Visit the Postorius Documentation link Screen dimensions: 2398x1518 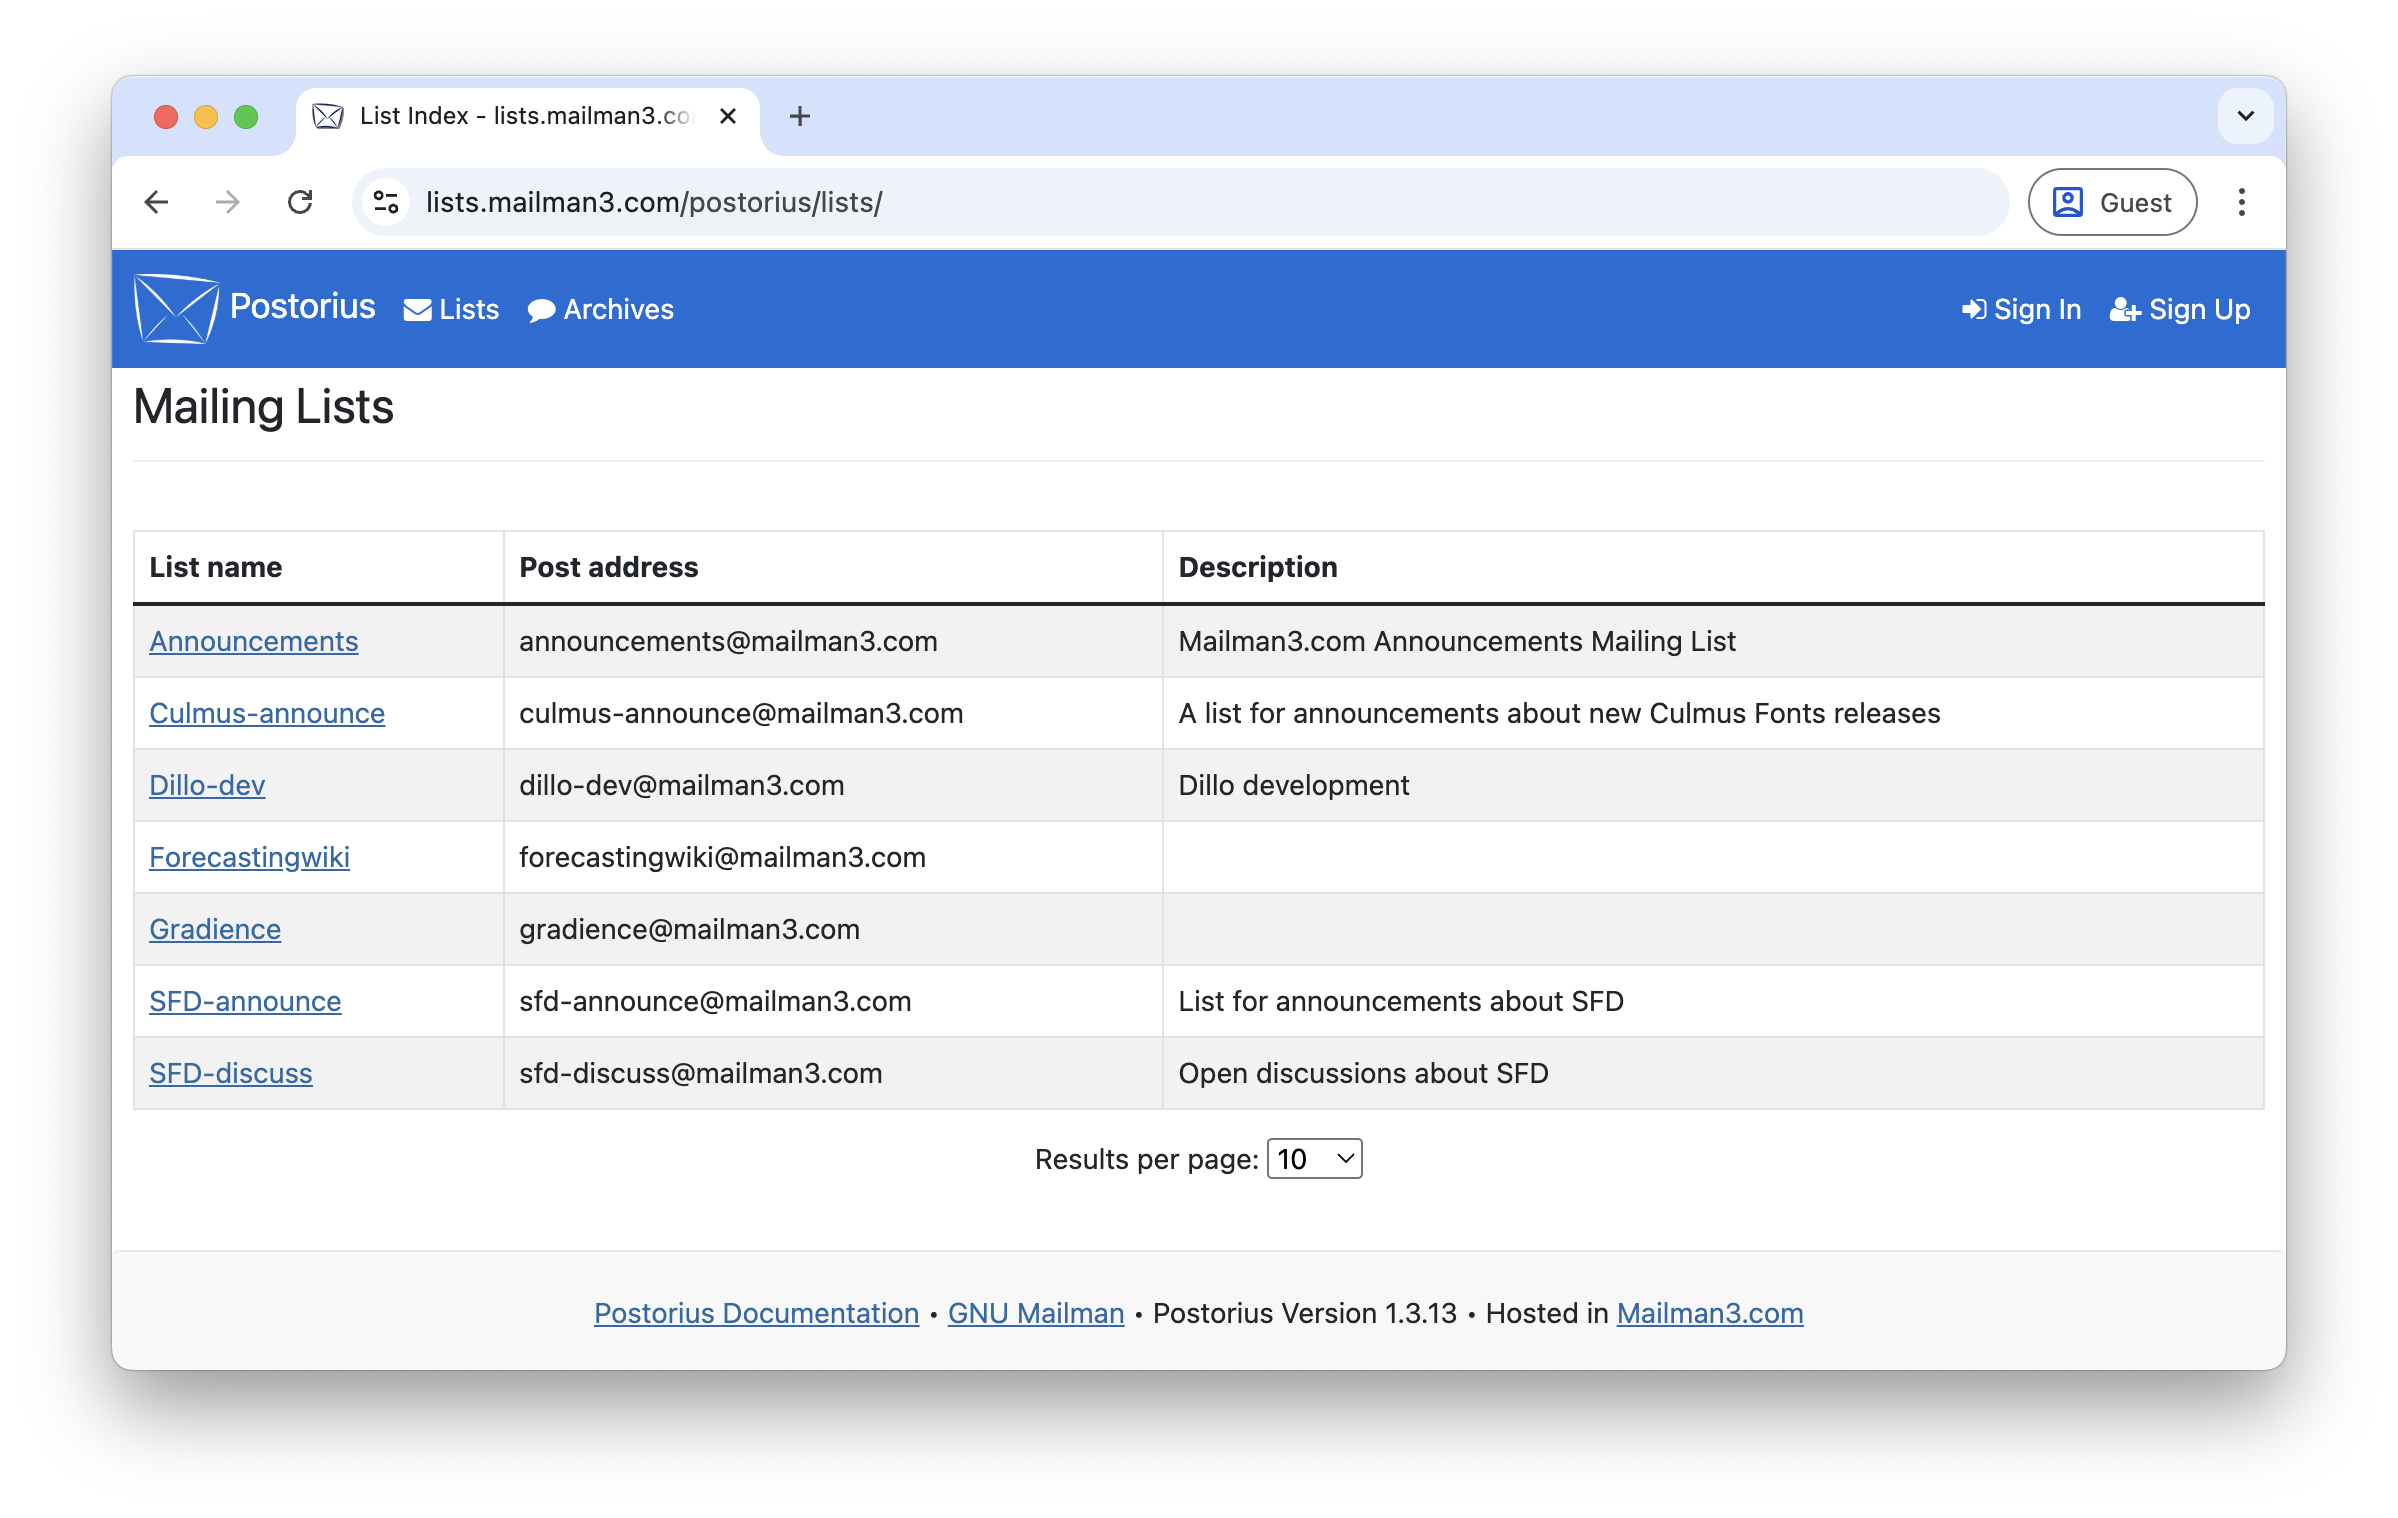pyautogui.click(x=755, y=1313)
